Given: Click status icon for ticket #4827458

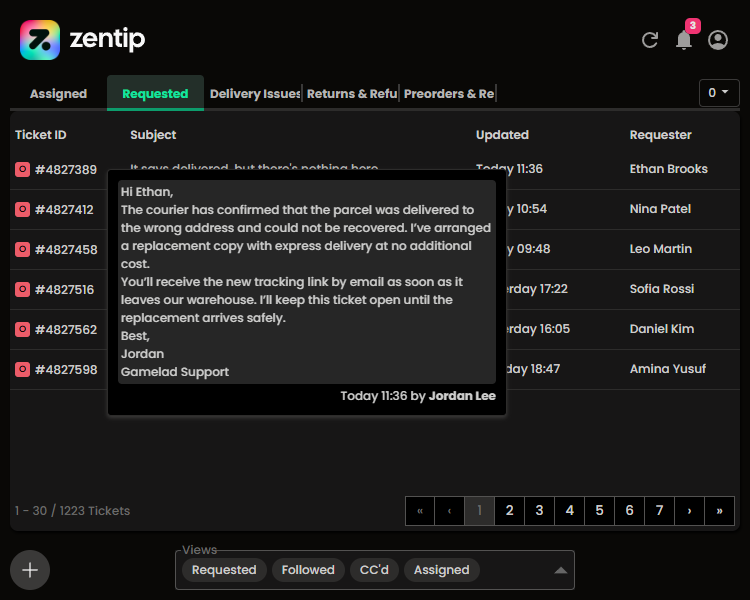Looking at the screenshot, I should (x=22, y=249).
